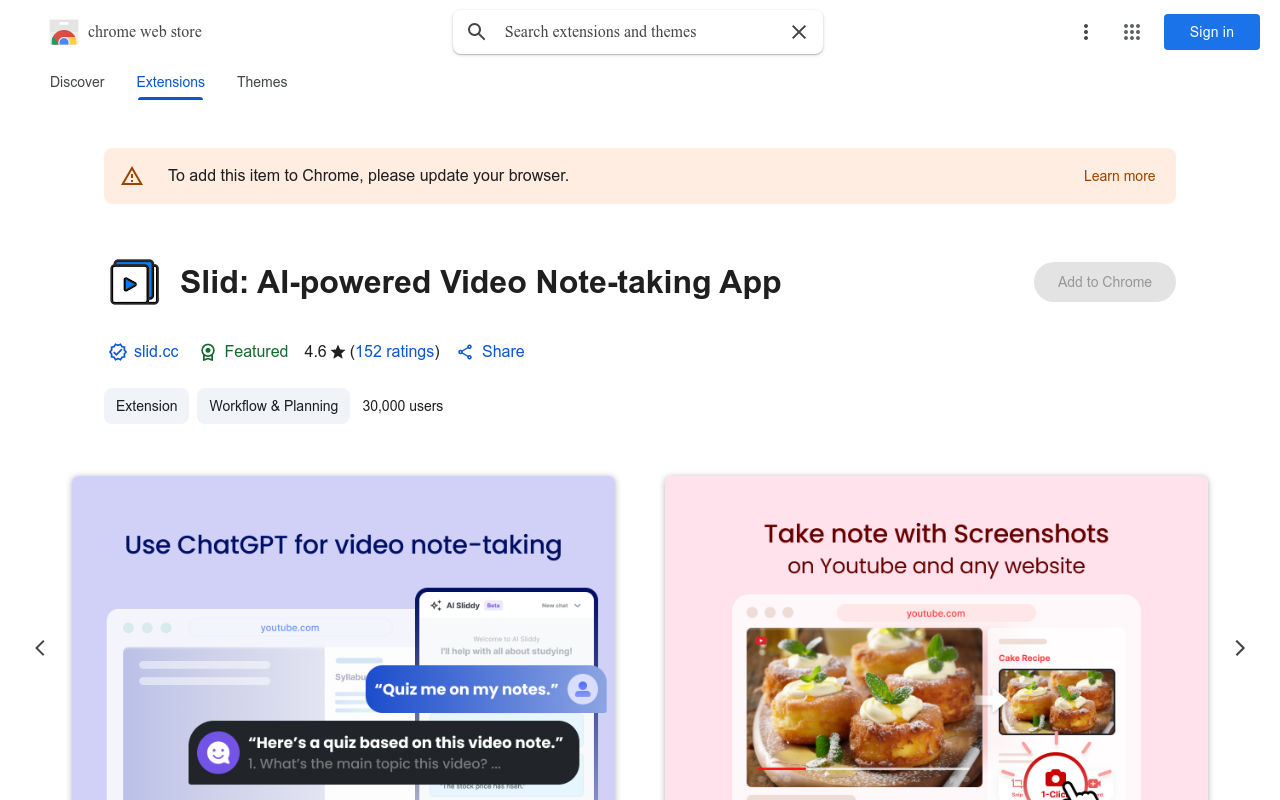Click the 30,000 users text
1280x800 pixels.
click(x=403, y=406)
